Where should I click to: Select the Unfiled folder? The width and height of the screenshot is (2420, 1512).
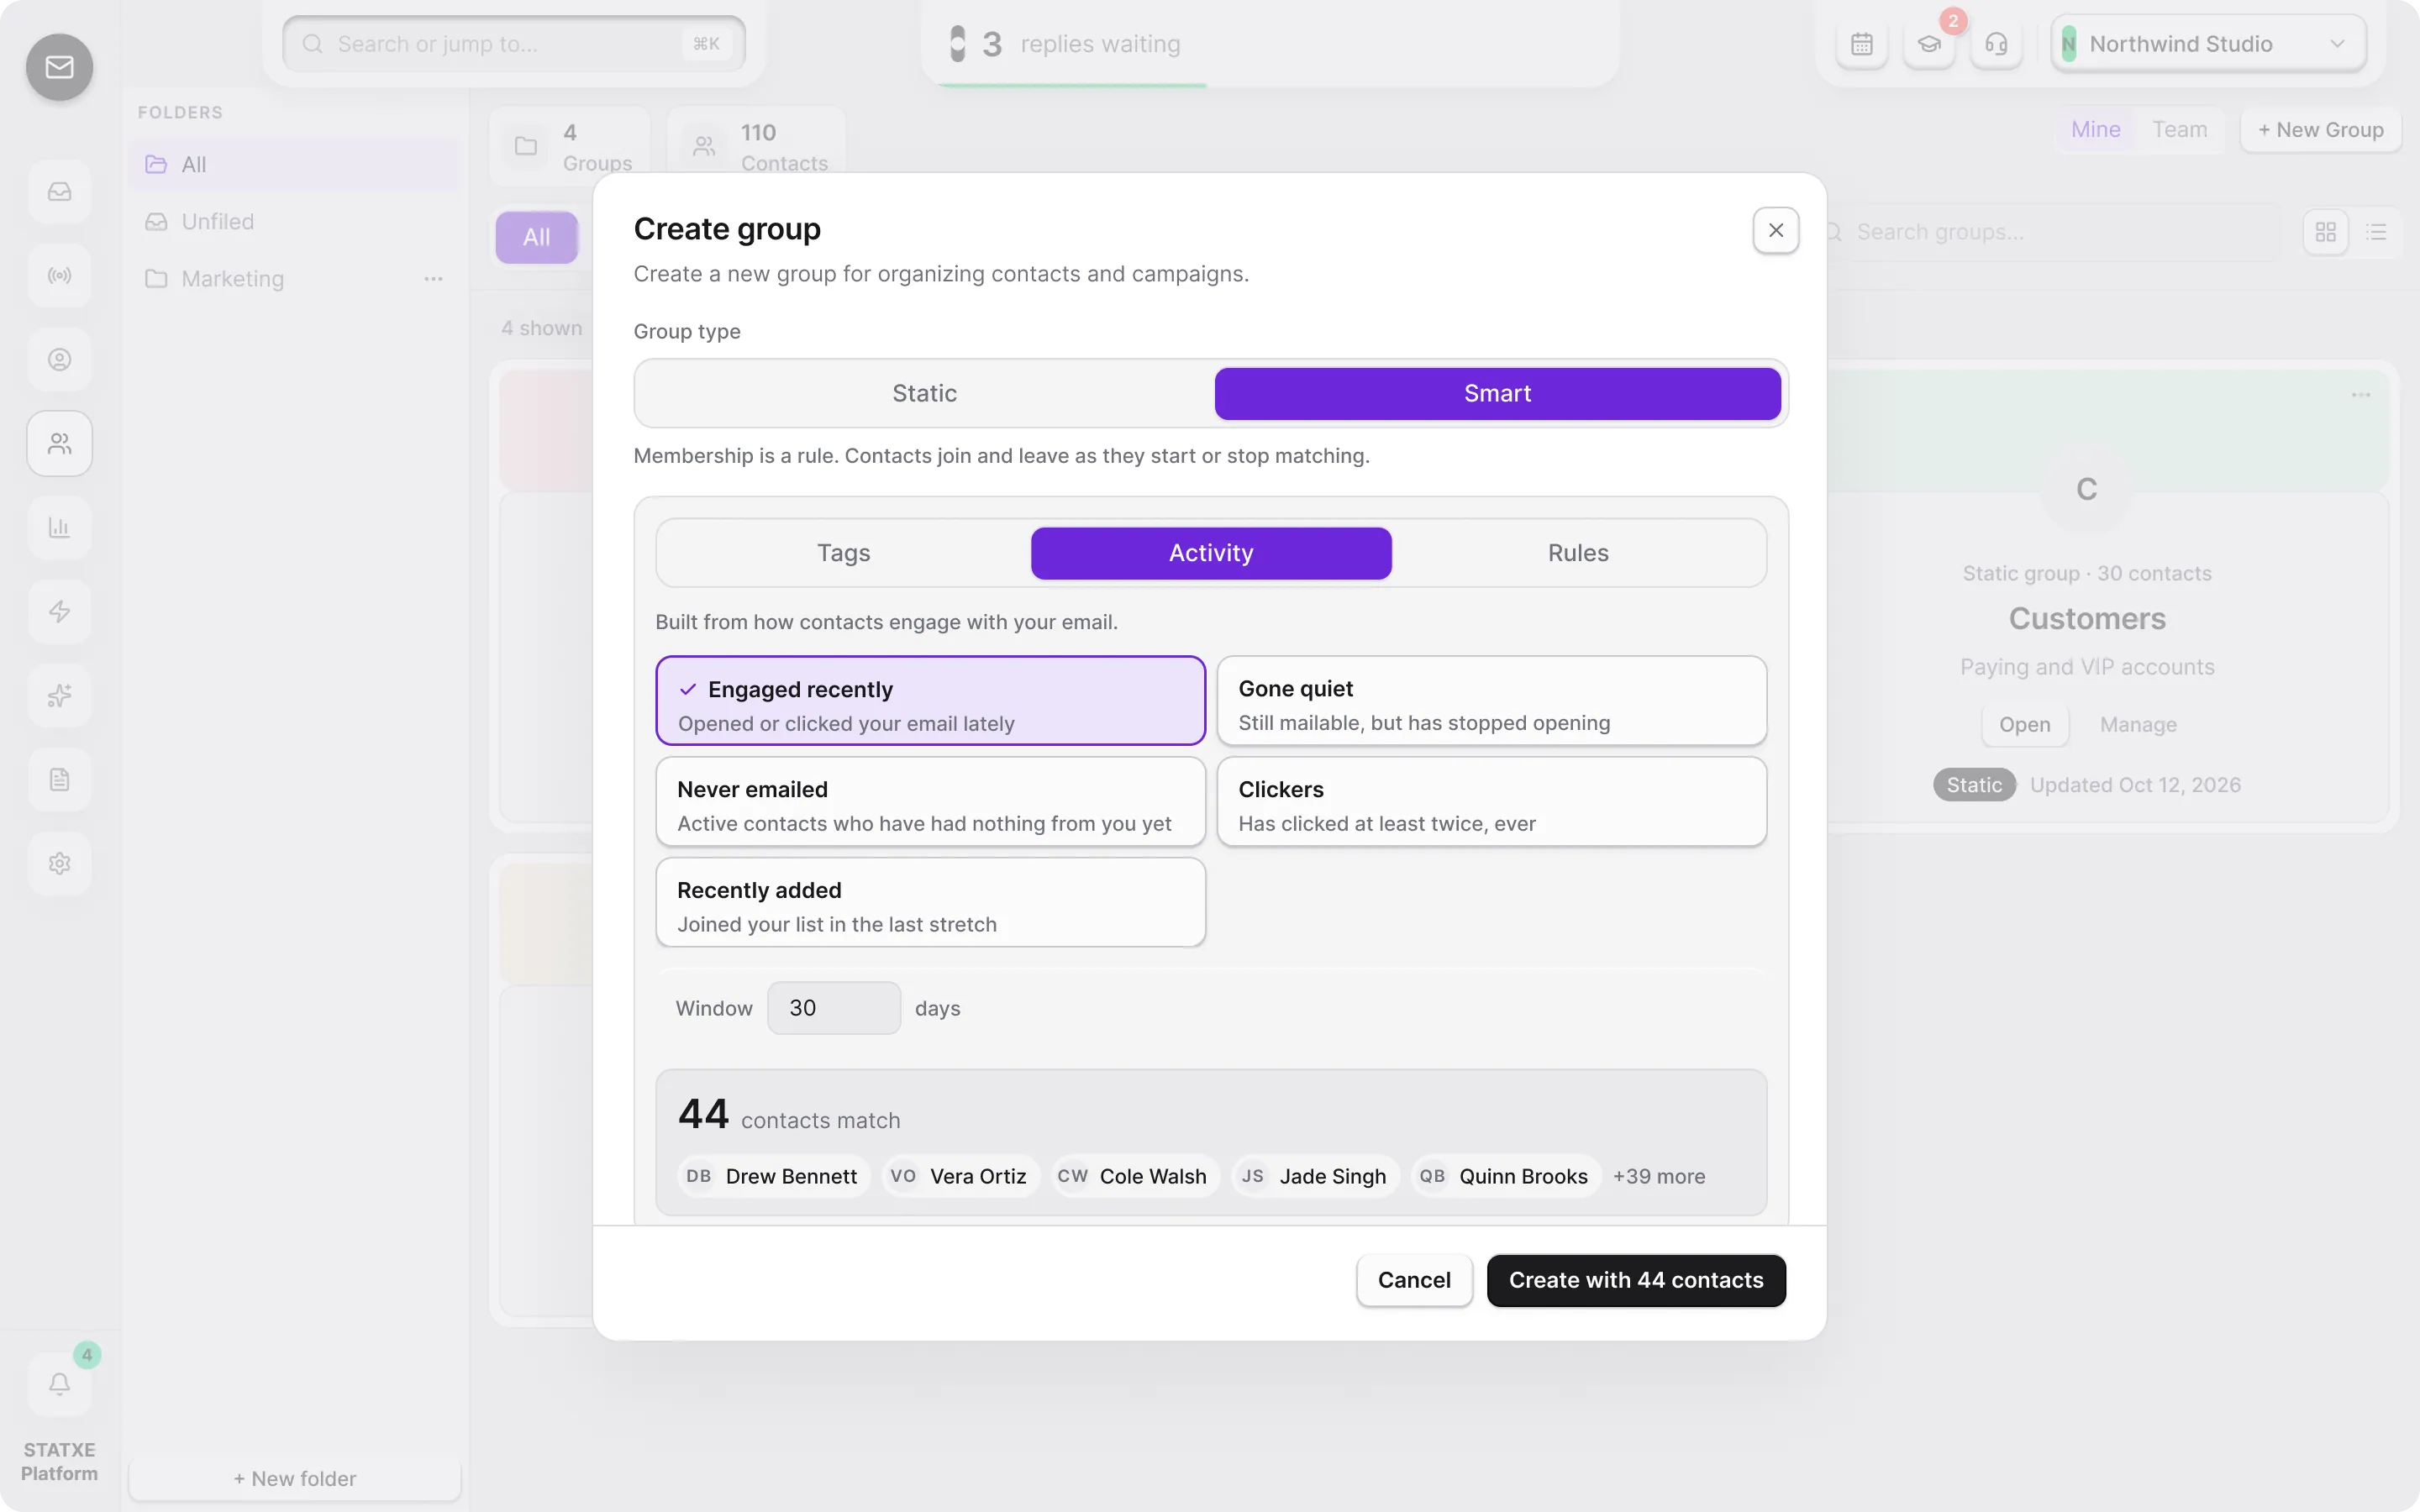[x=294, y=222]
